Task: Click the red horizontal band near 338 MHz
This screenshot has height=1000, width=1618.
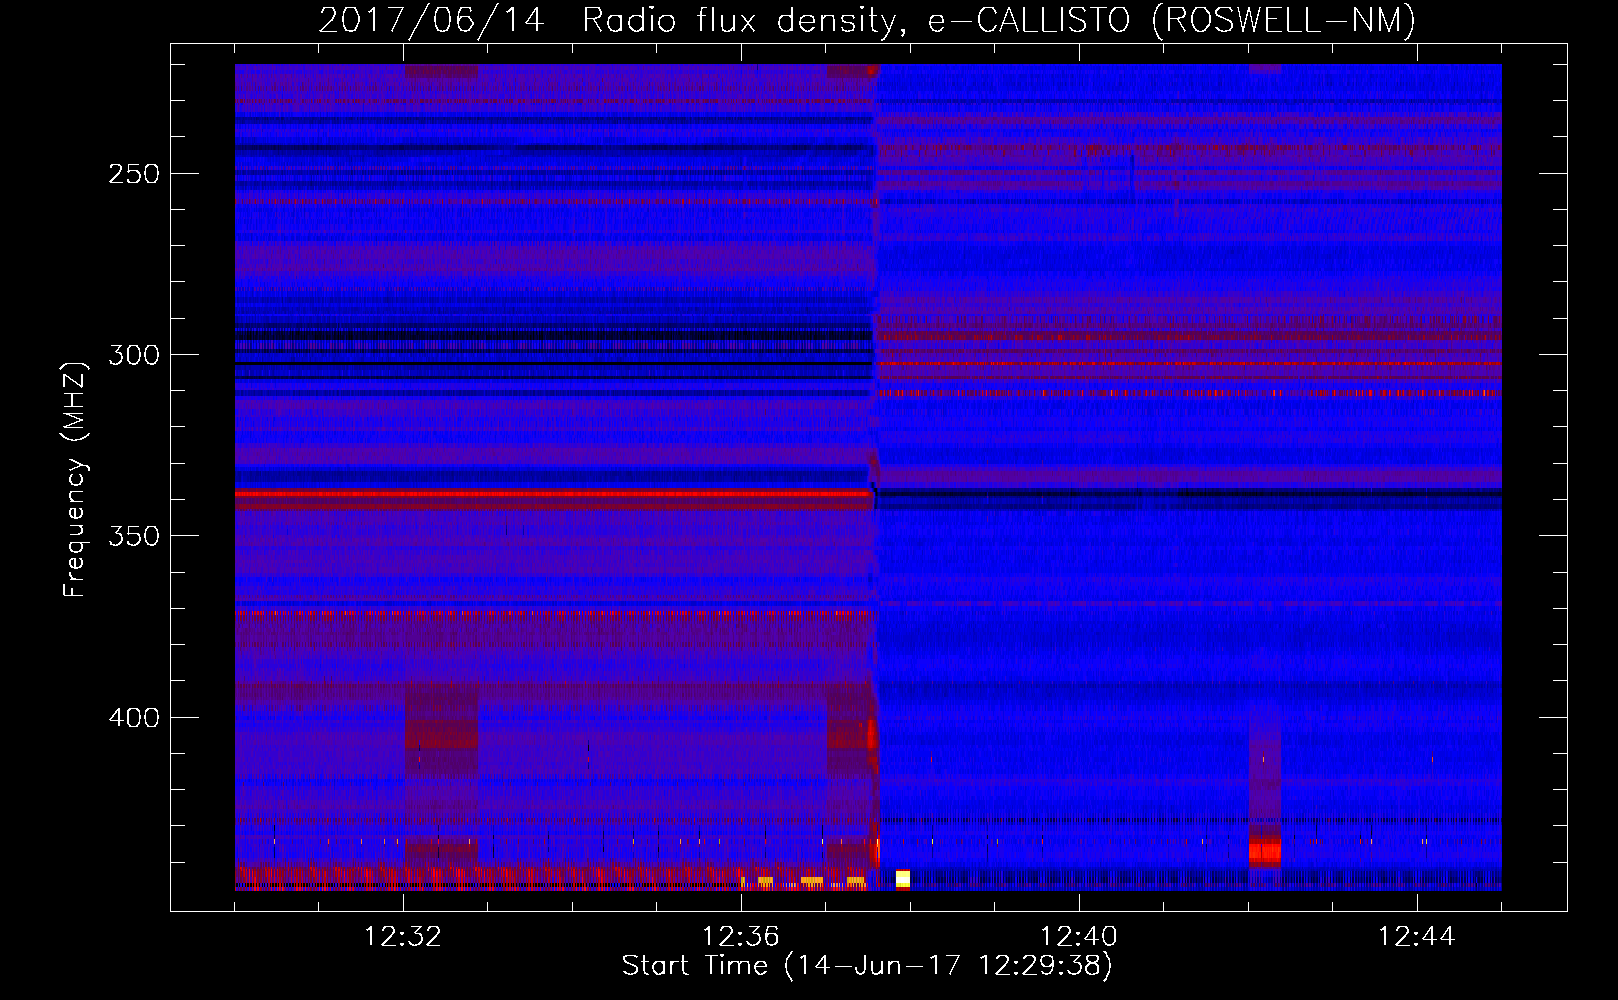Action: [554, 493]
